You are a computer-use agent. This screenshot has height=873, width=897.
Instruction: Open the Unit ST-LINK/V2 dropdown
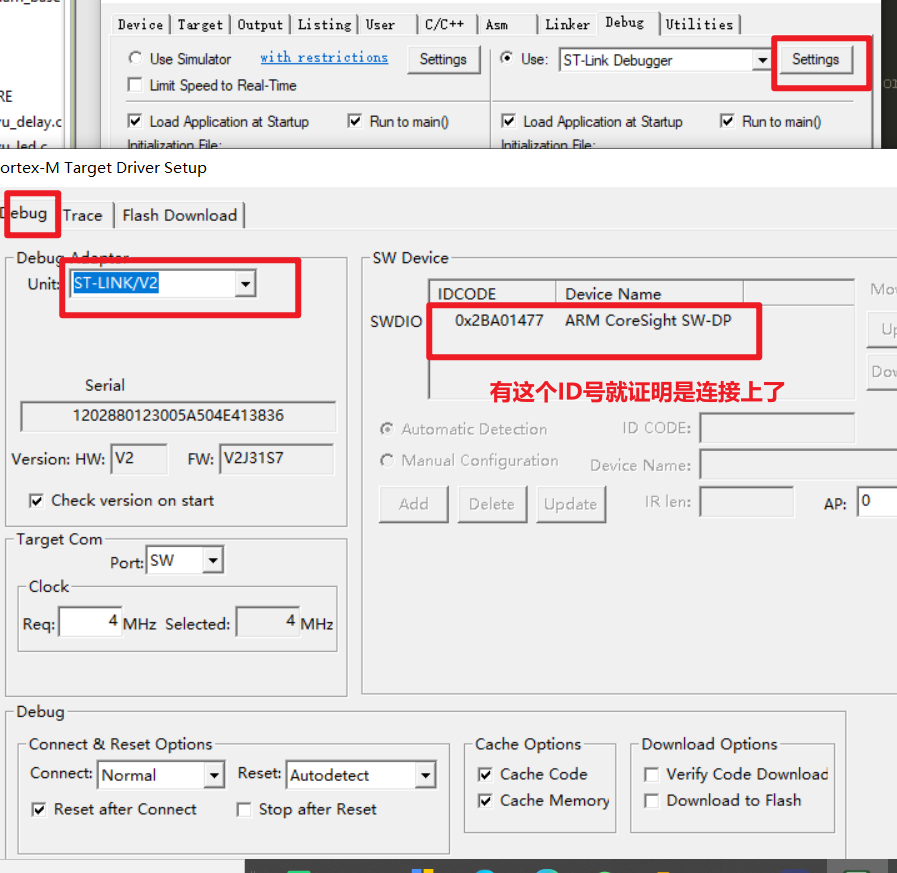click(245, 284)
